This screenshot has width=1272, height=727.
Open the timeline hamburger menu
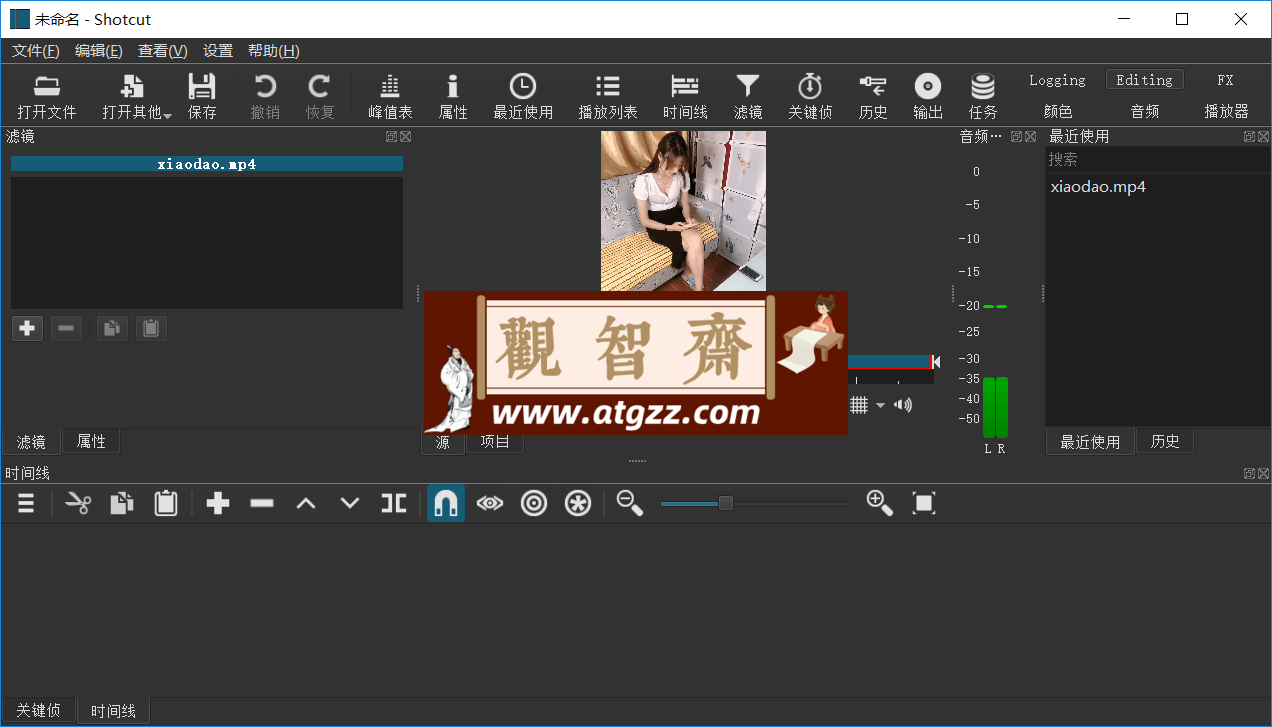[x=26, y=503]
